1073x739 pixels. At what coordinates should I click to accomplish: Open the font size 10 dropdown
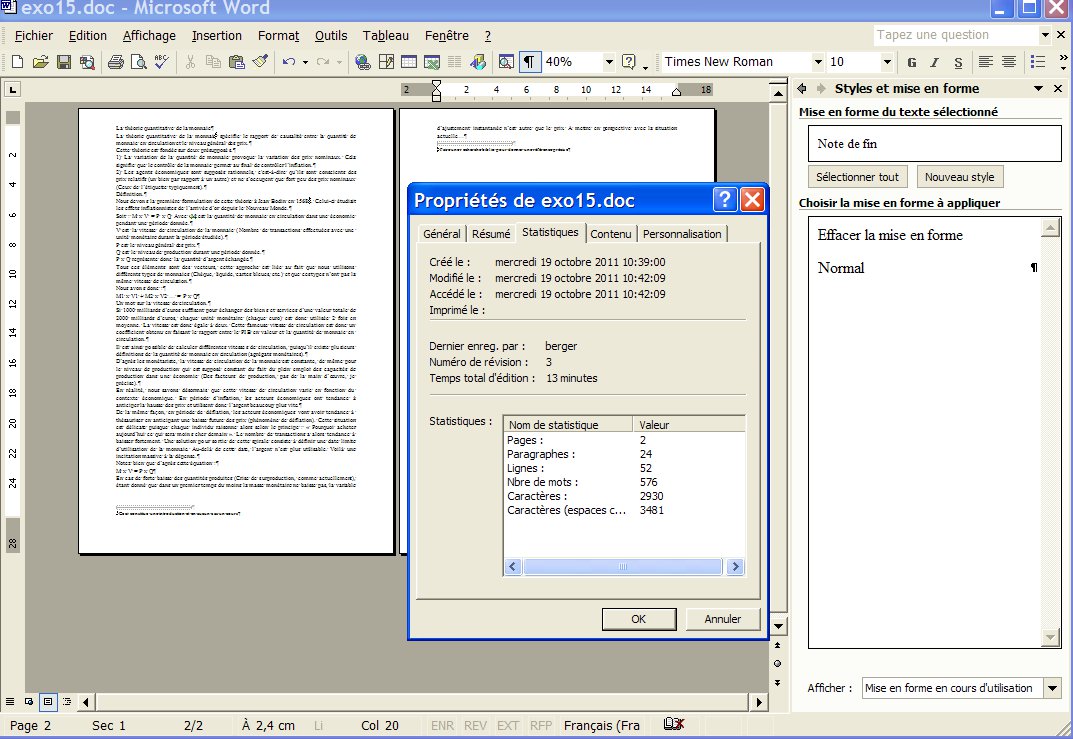coord(887,62)
